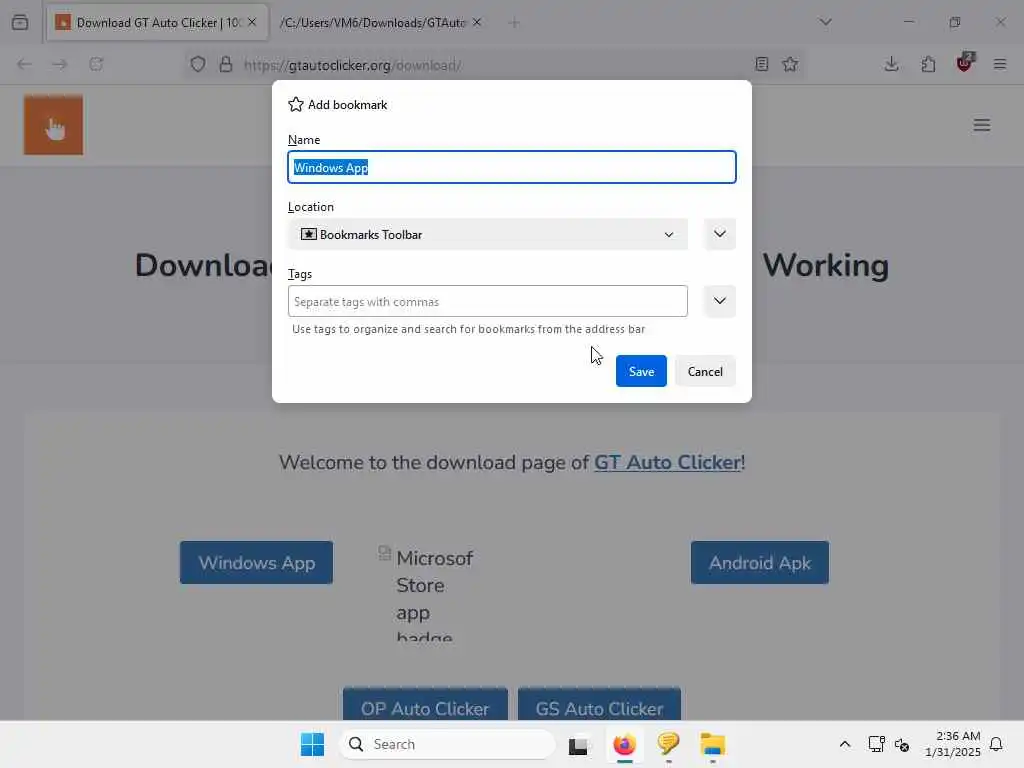
Task: Cancel the Add bookmark dialog
Action: [x=705, y=371]
